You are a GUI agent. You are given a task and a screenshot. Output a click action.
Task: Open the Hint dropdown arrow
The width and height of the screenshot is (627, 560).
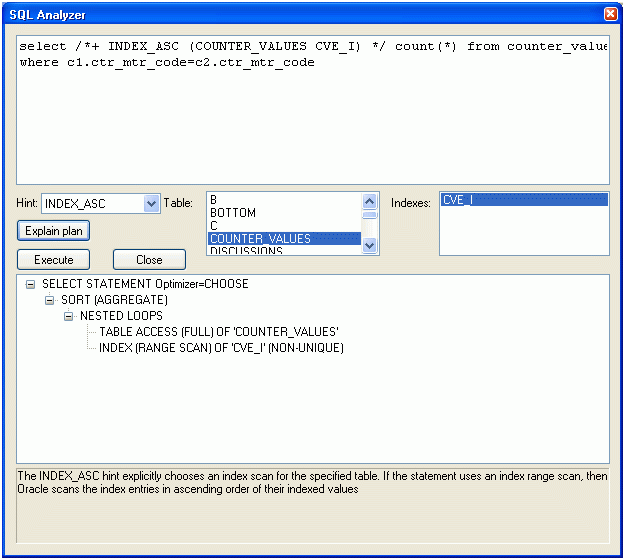(151, 204)
